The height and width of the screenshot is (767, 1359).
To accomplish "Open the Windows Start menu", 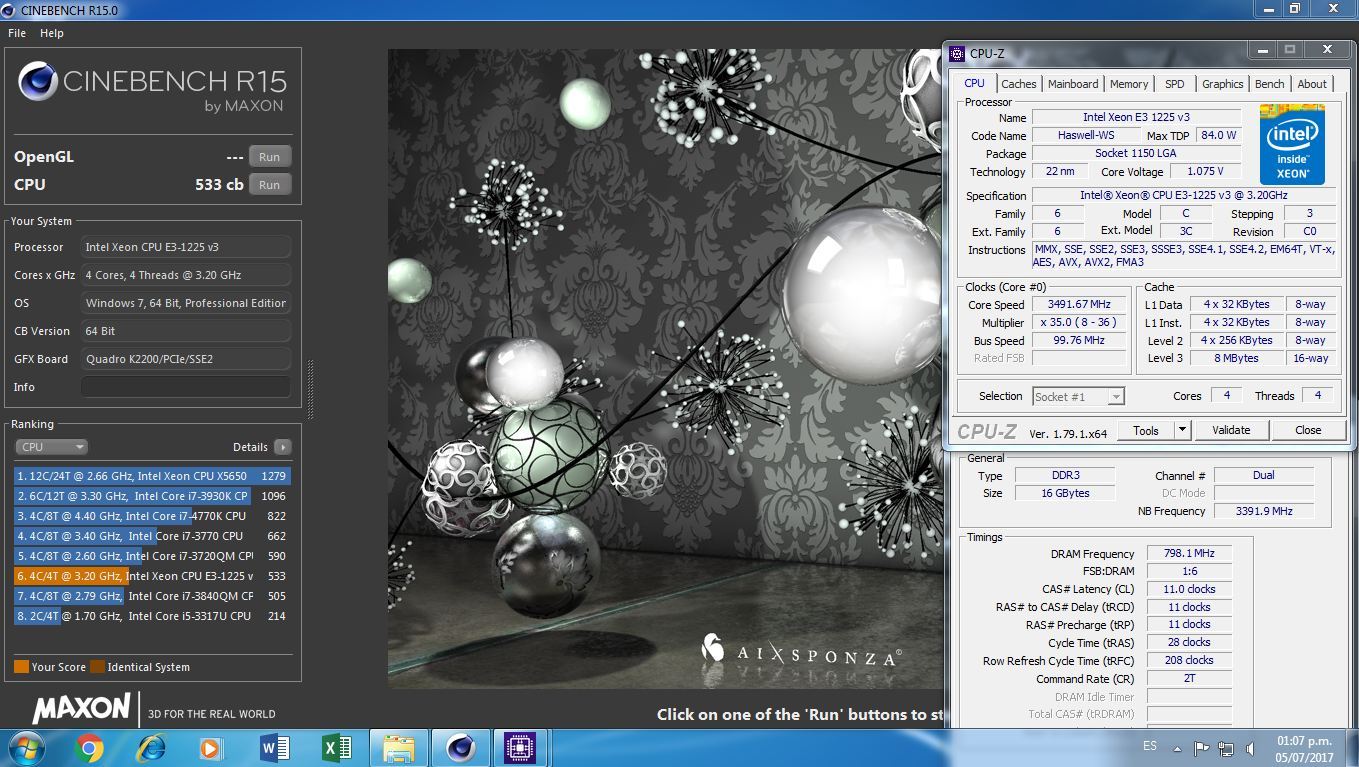I will tap(25, 748).
